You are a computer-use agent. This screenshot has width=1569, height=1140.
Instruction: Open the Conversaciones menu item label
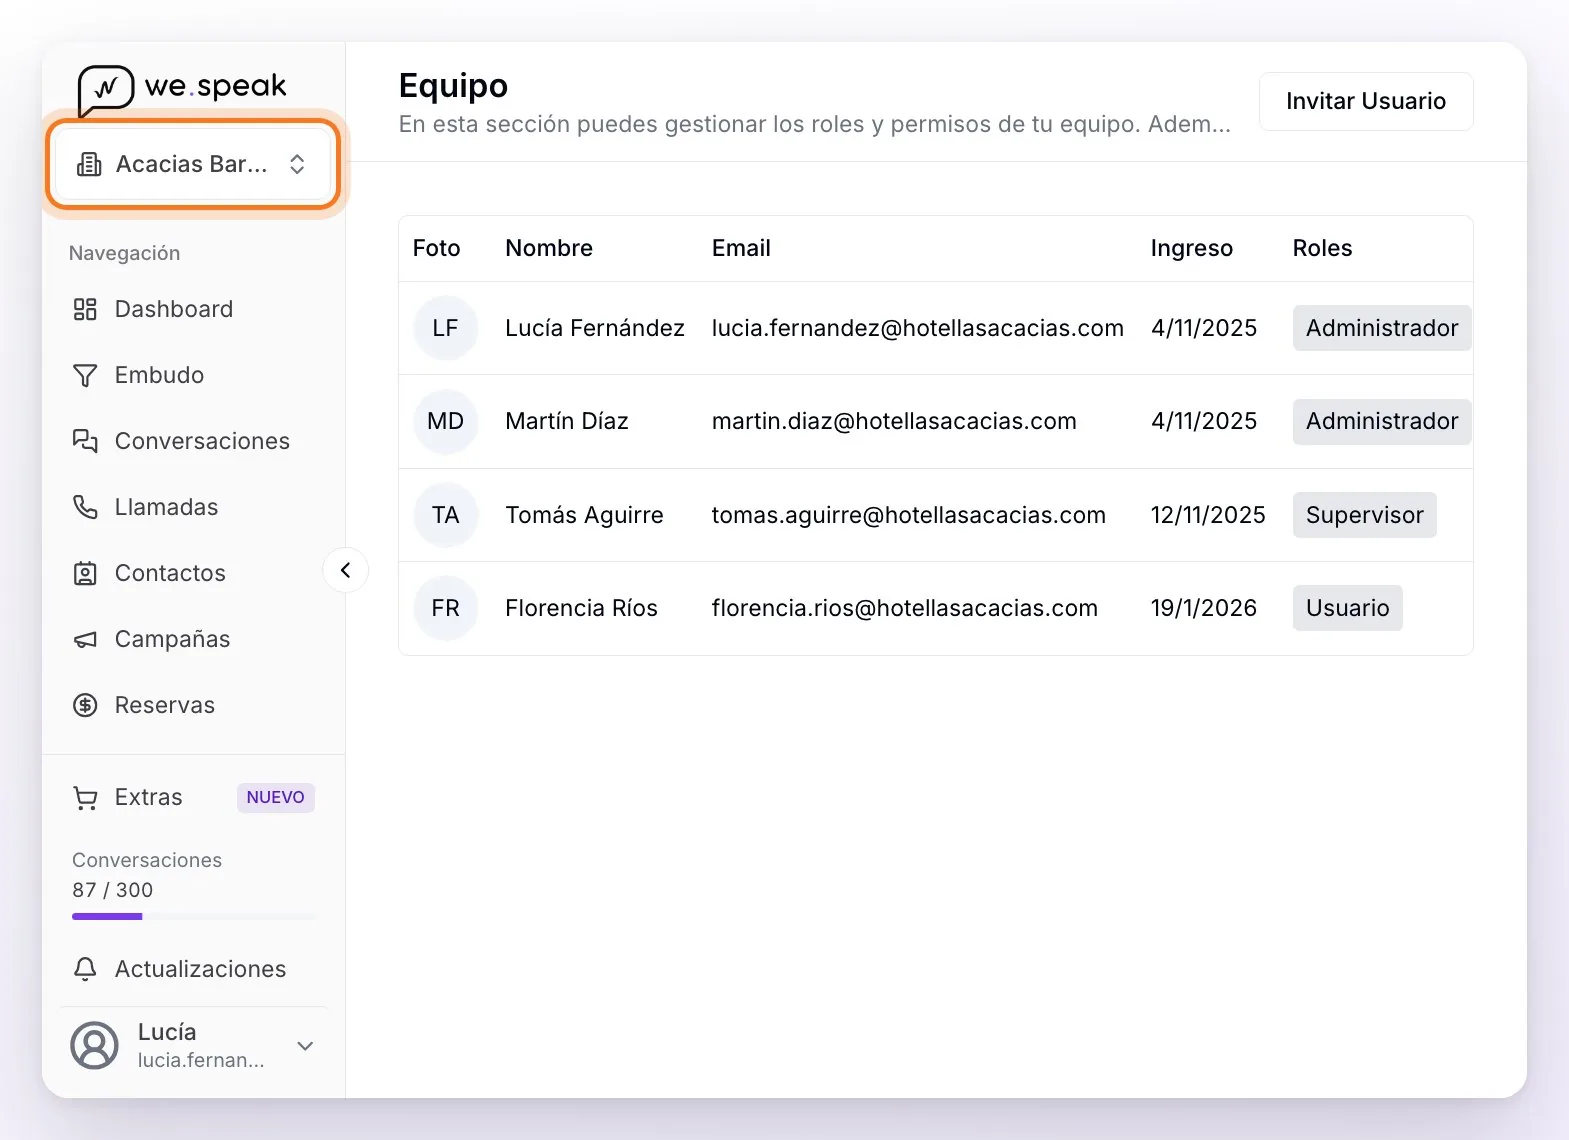(202, 441)
